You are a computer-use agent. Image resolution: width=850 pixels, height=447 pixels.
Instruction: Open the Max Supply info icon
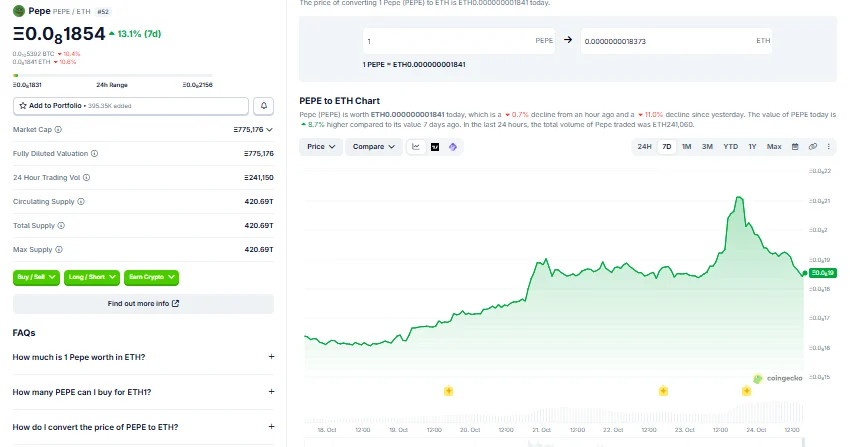pyautogui.click(x=59, y=250)
